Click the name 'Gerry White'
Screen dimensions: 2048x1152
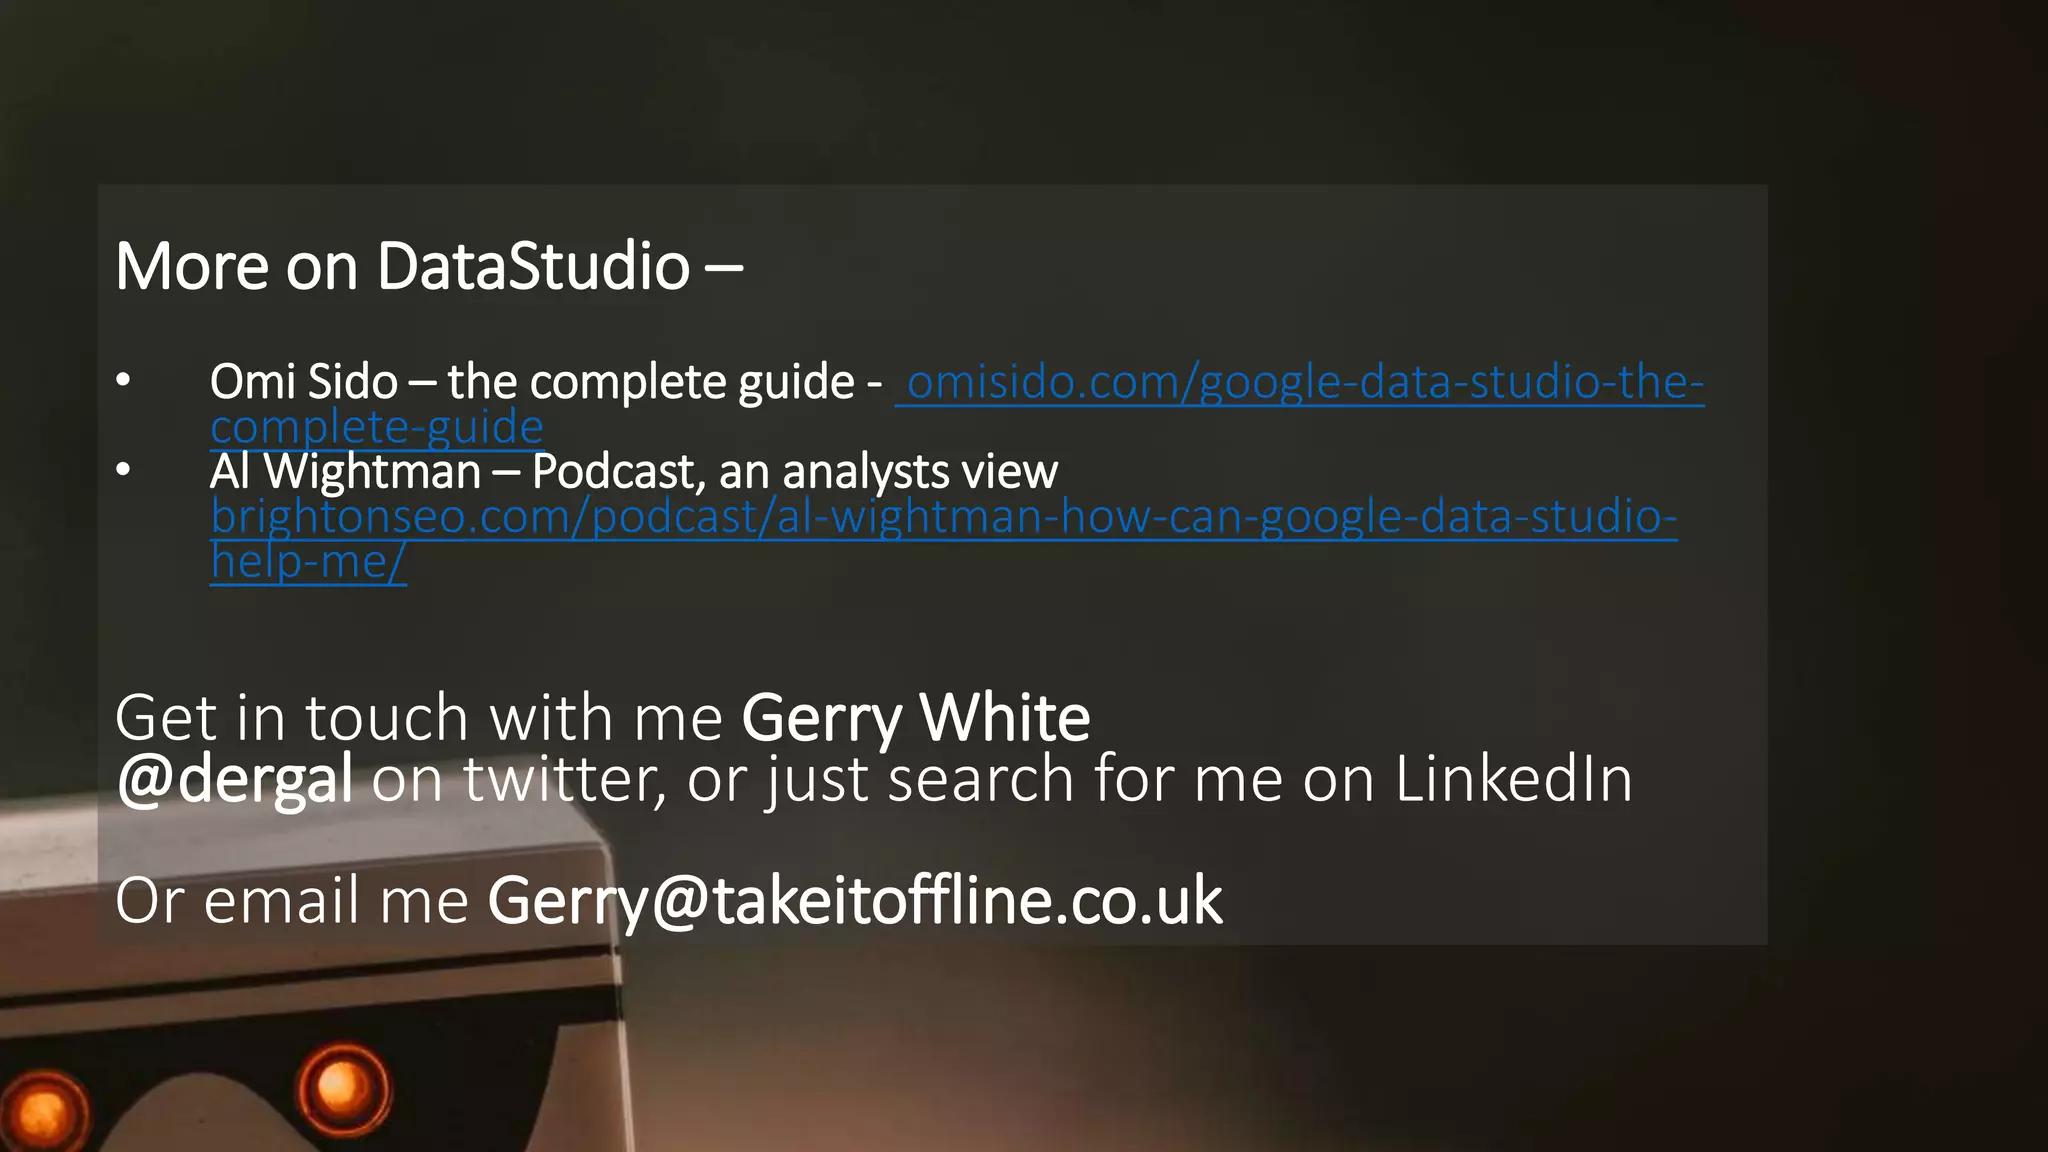point(916,718)
